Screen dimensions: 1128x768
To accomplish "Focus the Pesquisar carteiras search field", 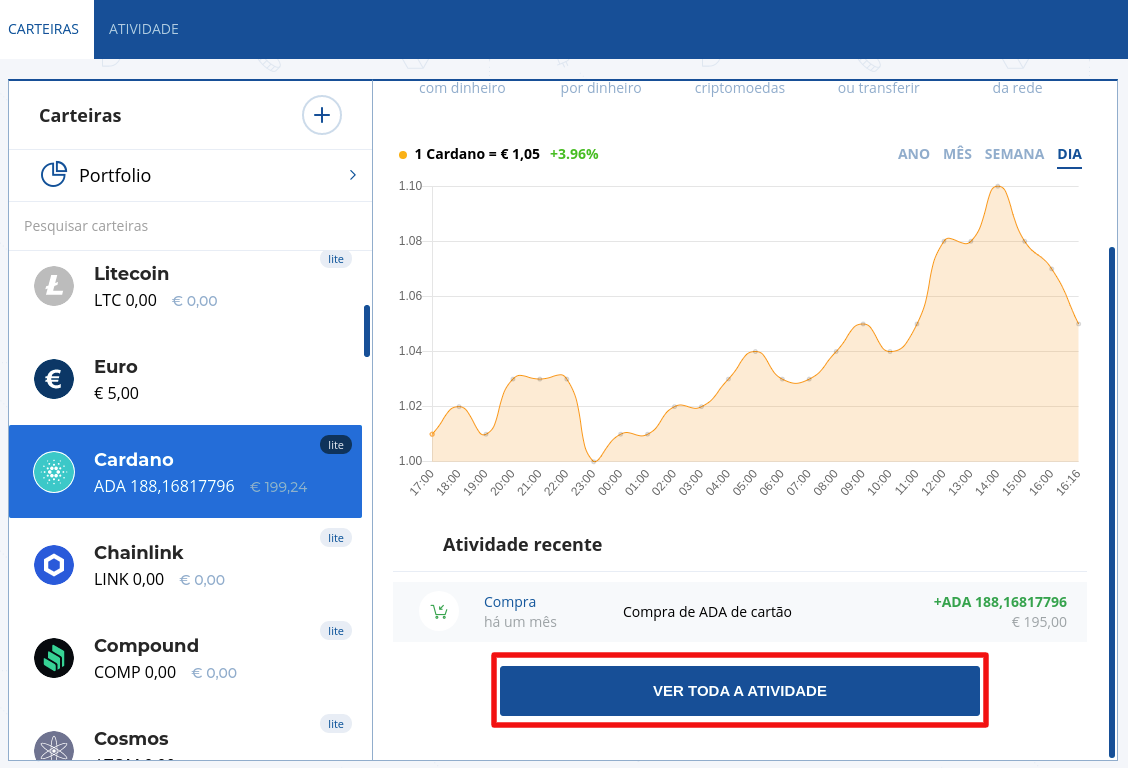I will coord(190,226).
